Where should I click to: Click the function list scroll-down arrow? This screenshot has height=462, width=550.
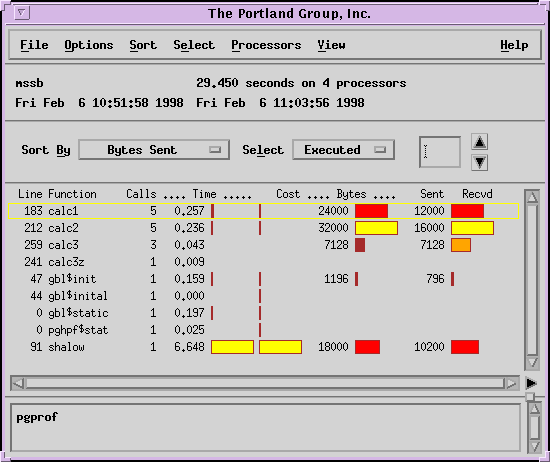click(x=532, y=362)
